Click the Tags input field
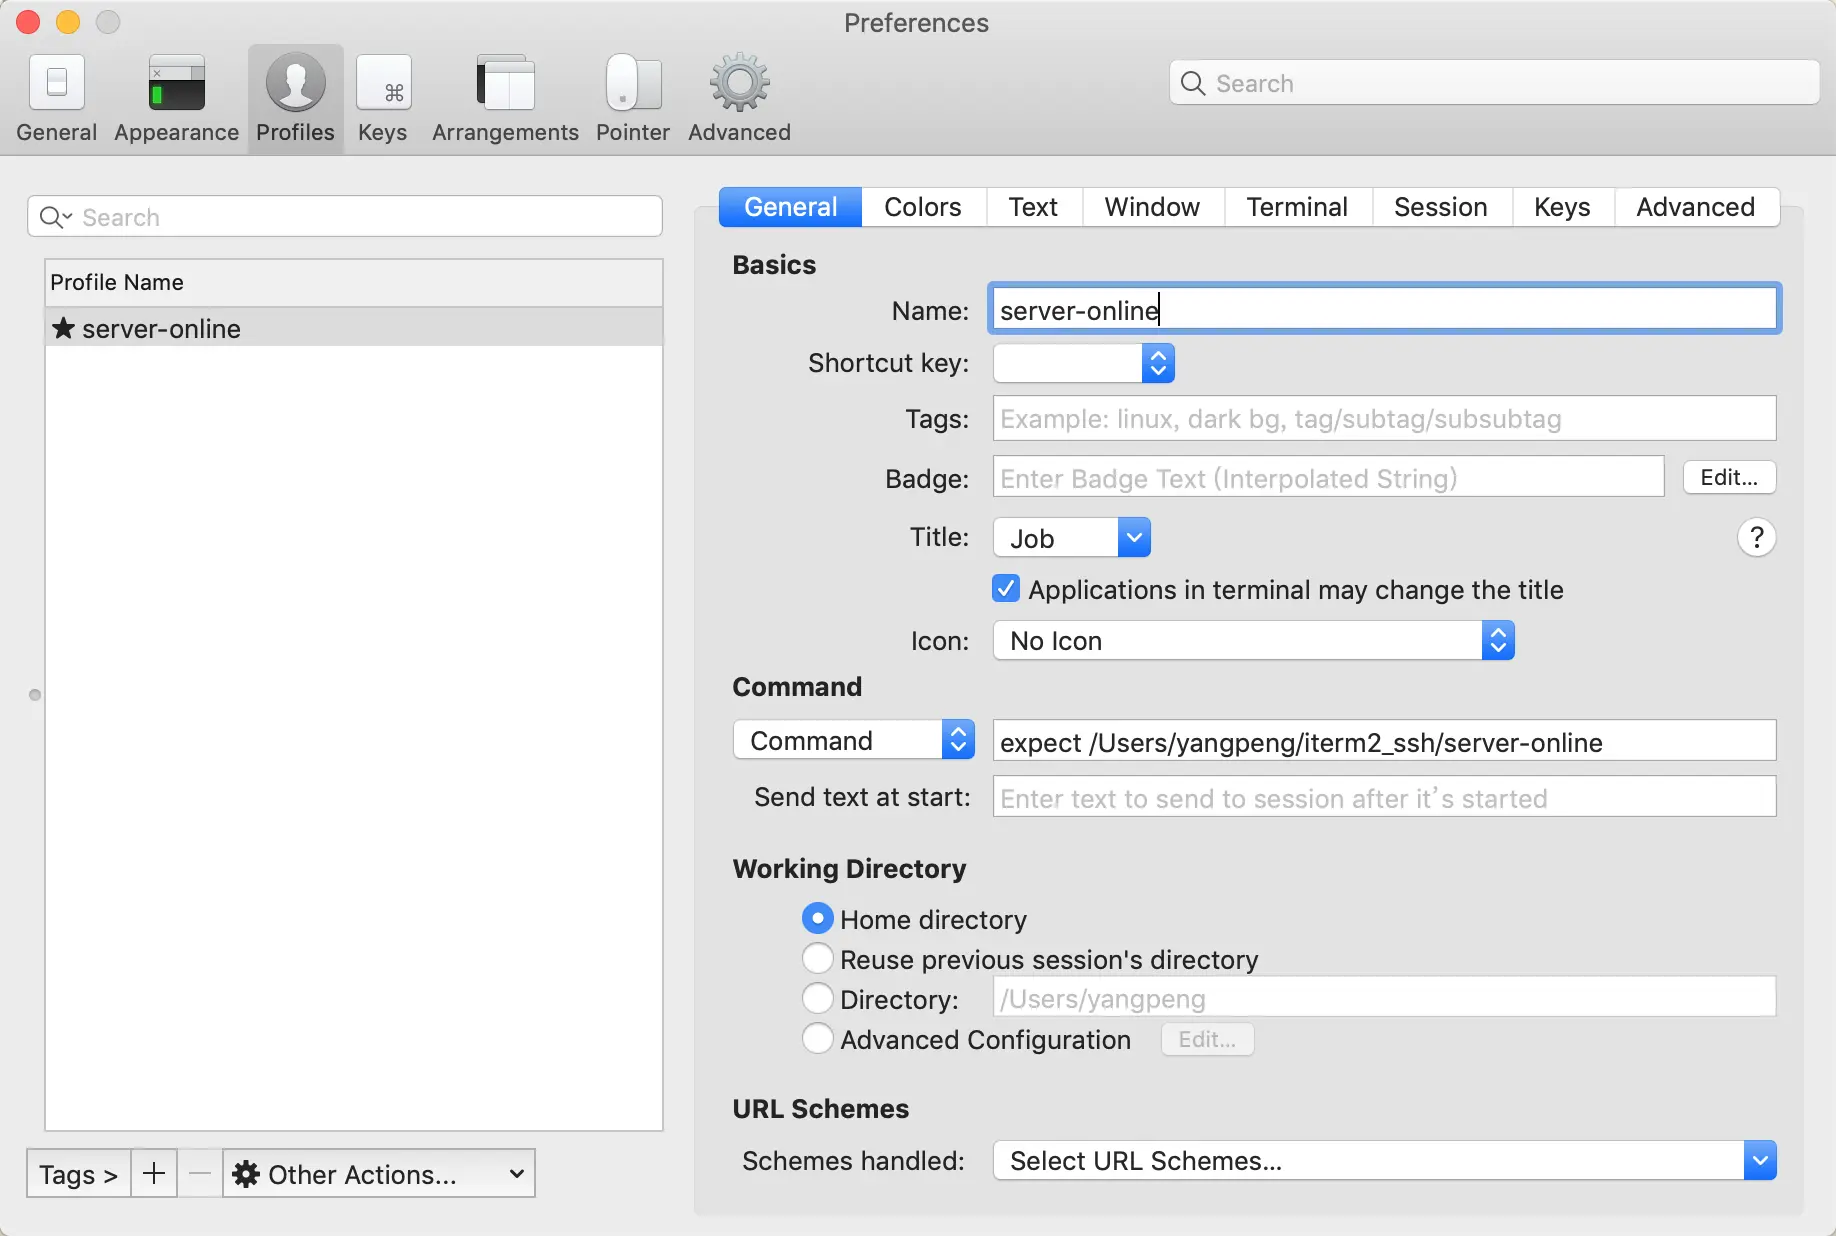Image resolution: width=1836 pixels, height=1236 pixels. pyautogui.click(x=1385, y=418)
